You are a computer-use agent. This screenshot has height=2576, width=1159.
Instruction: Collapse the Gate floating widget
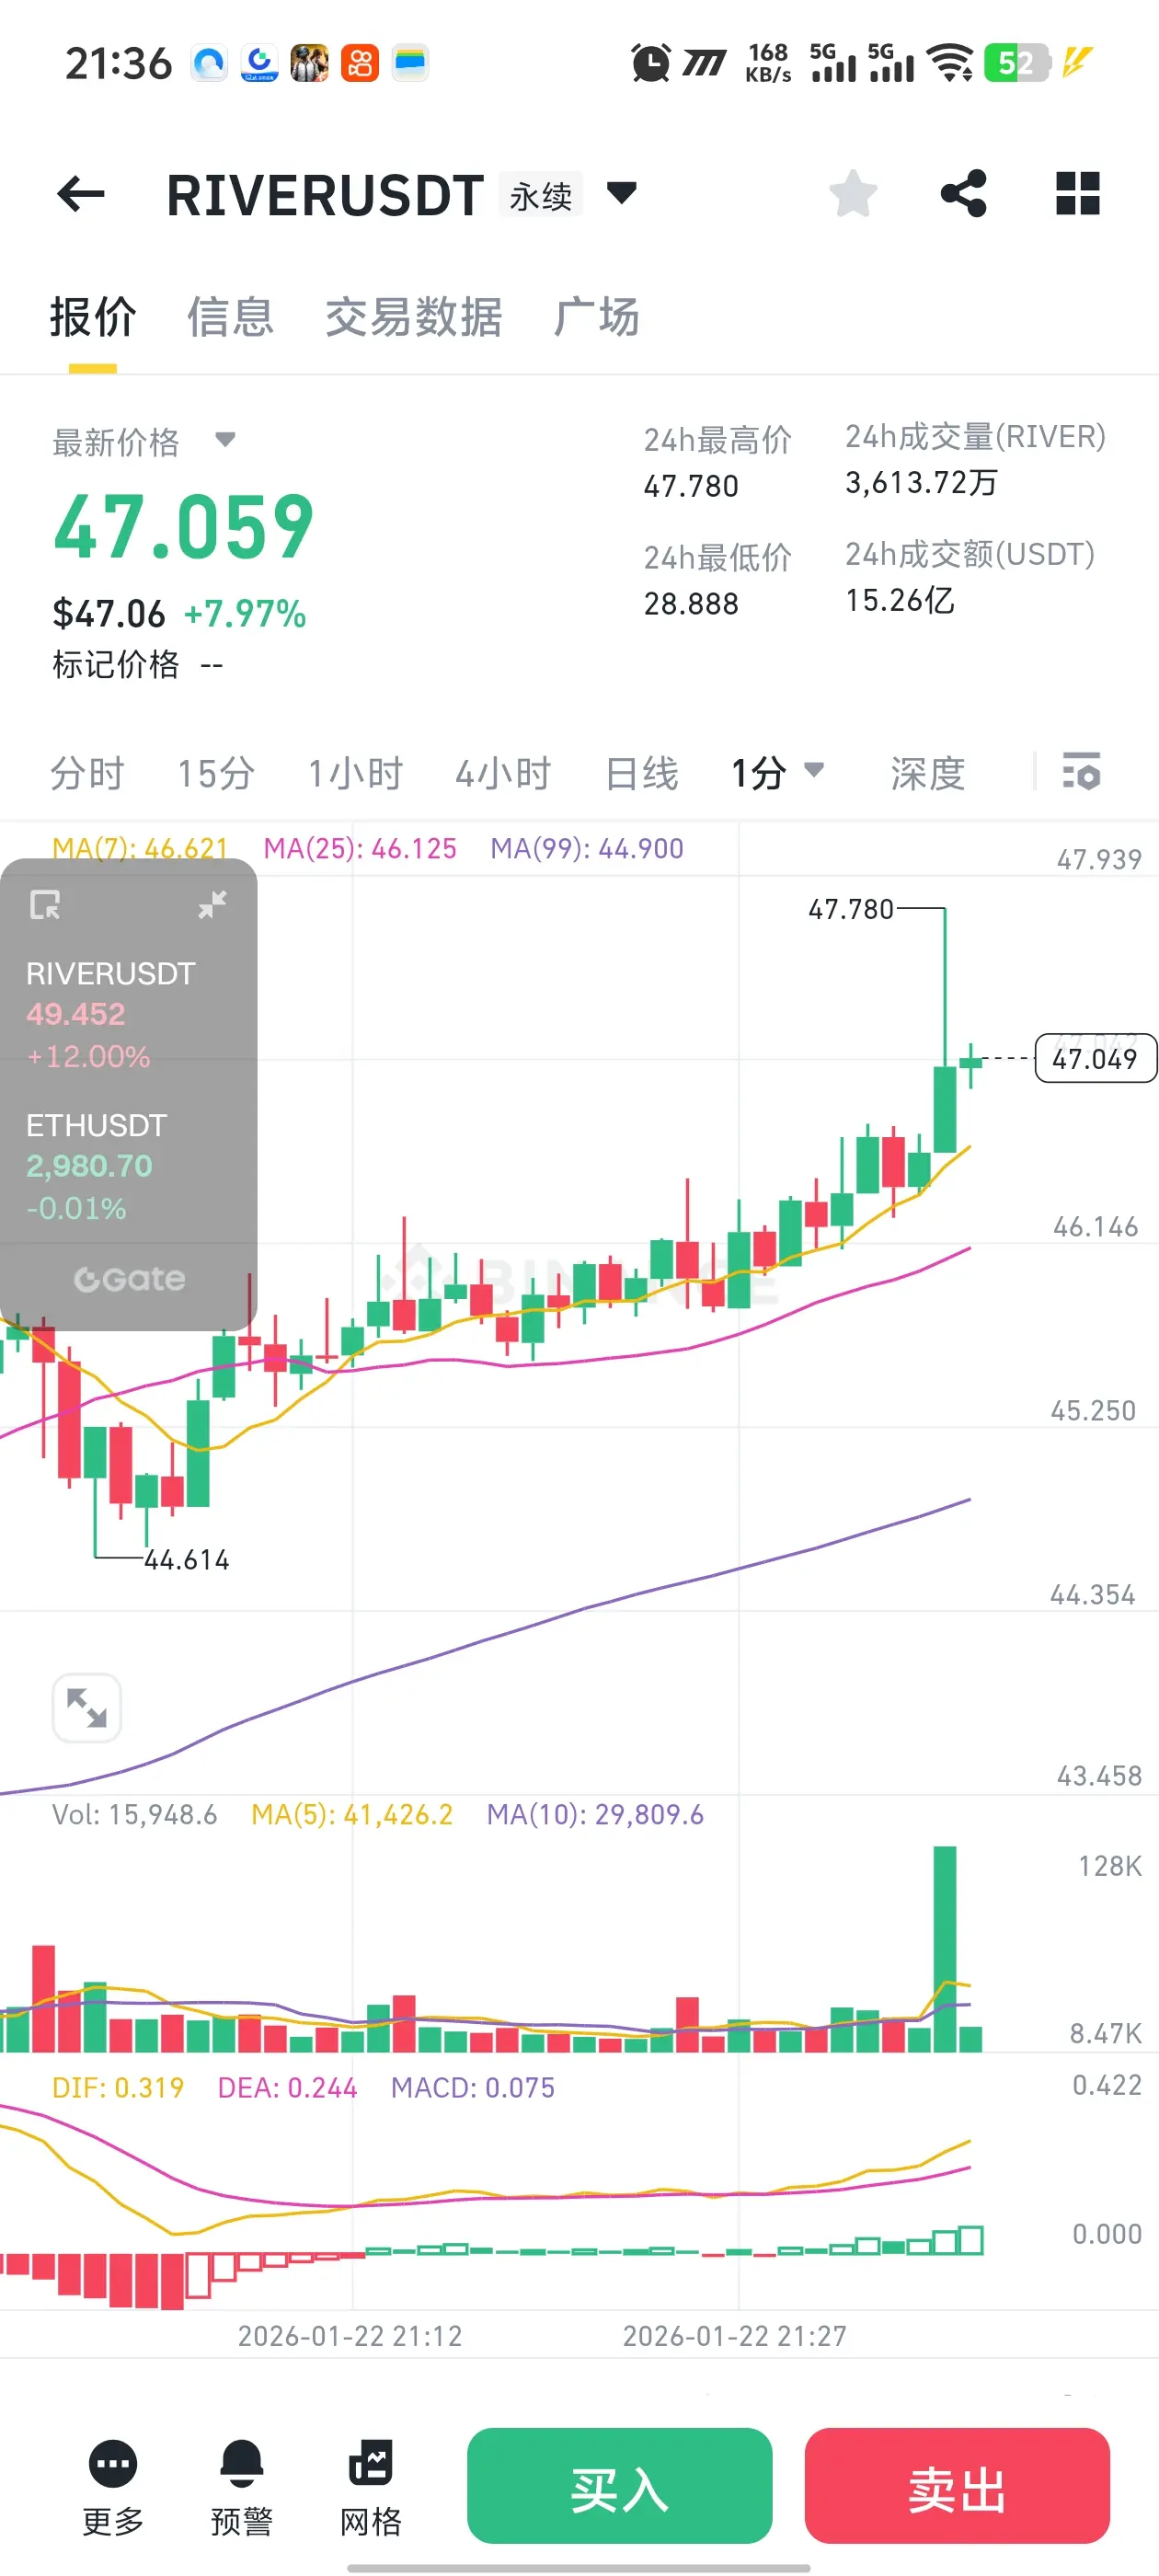[212, 904]
